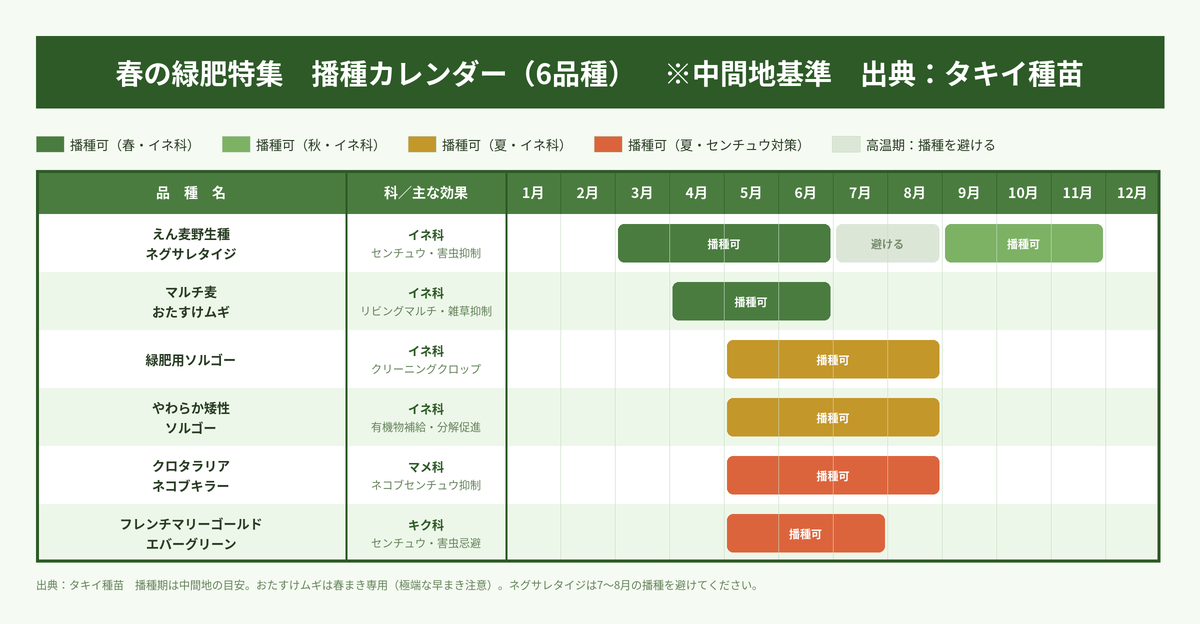Click the おたすけムギ 播種可 bar

click(x=751, y=302)
